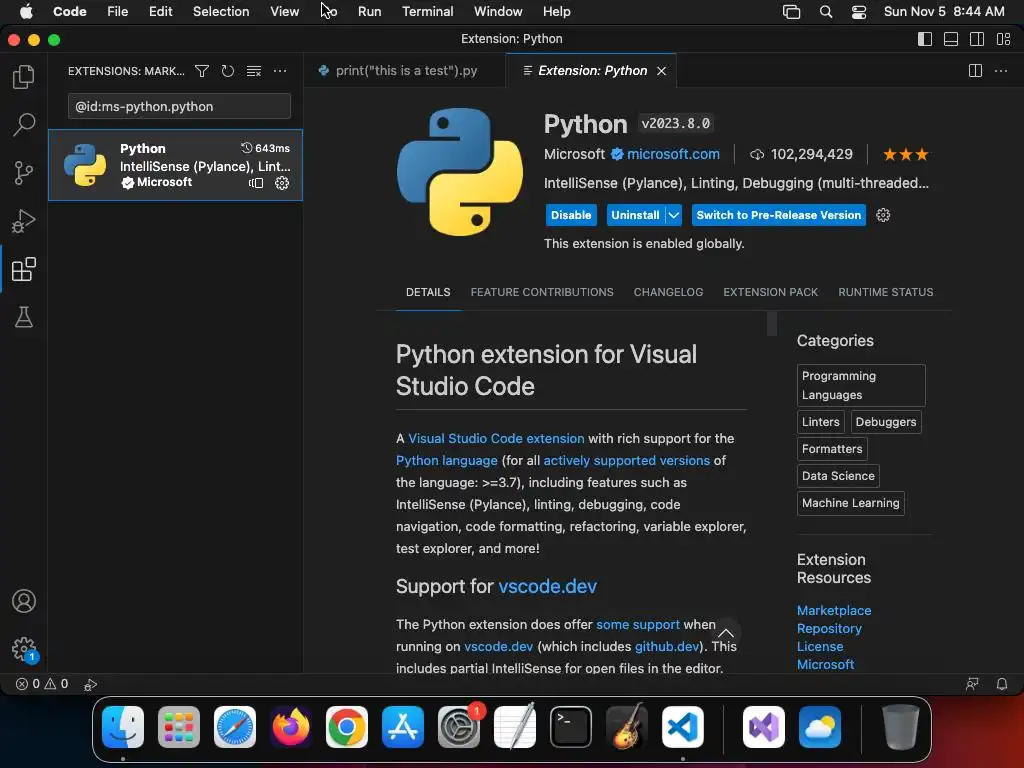Toggle the bottom panel layout button
This screenshot has width=1024, height=768.
point(951,39)
